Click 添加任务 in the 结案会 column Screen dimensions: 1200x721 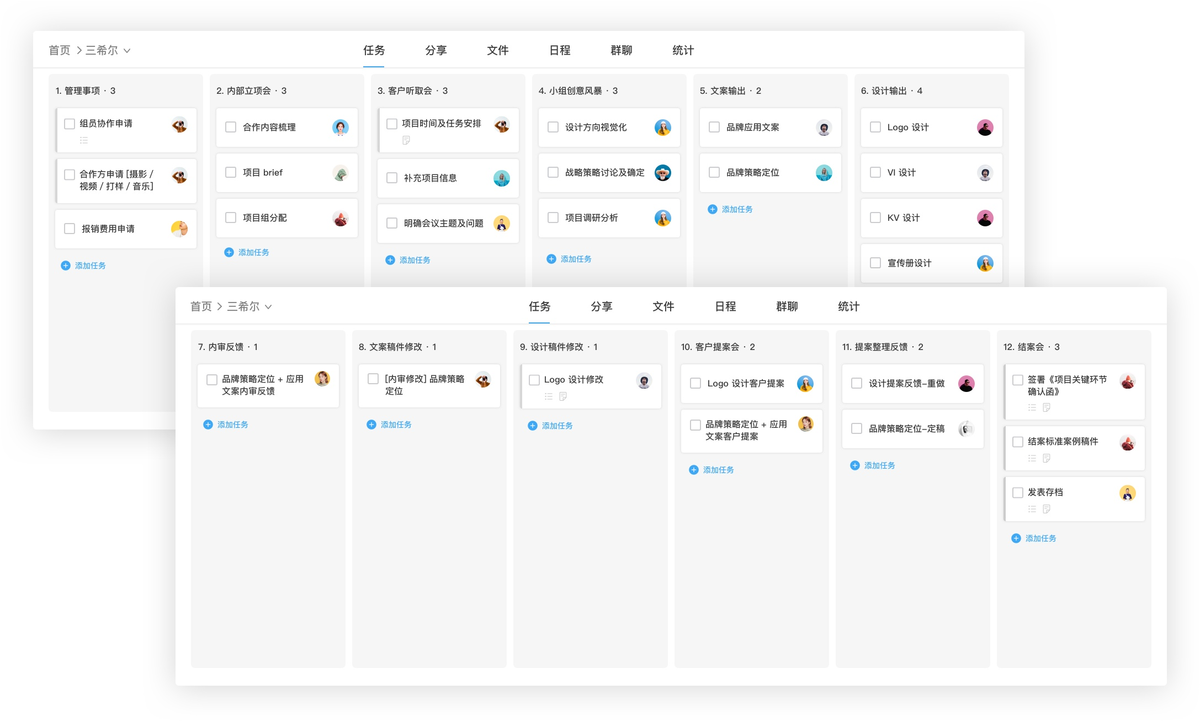(1040, 538)
